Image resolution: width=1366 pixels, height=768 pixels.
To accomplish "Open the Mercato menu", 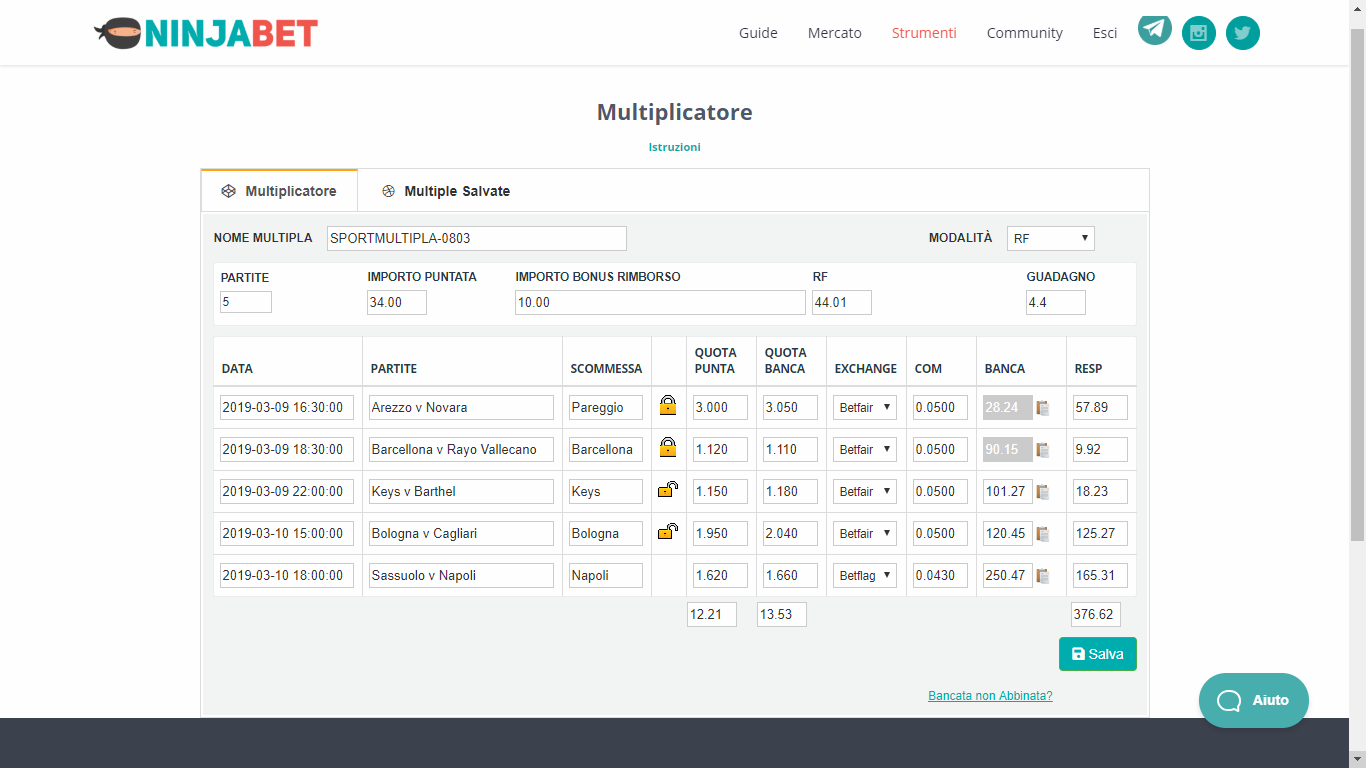I will coord(835,33).
